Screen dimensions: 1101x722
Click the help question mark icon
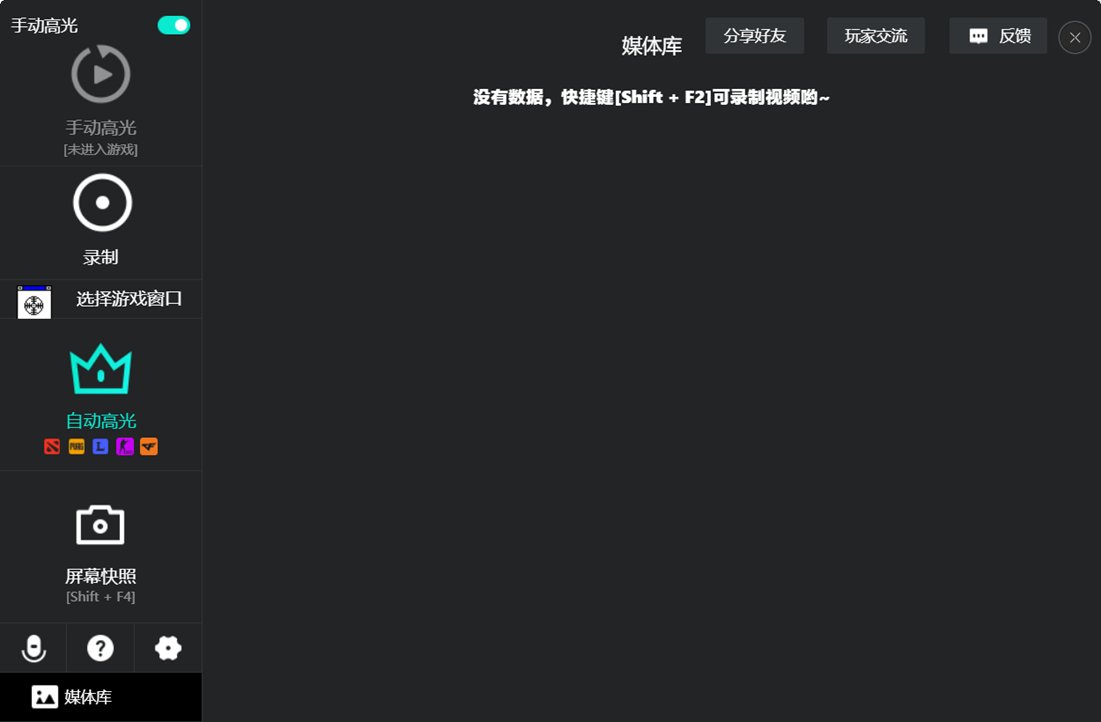point(100,647)
